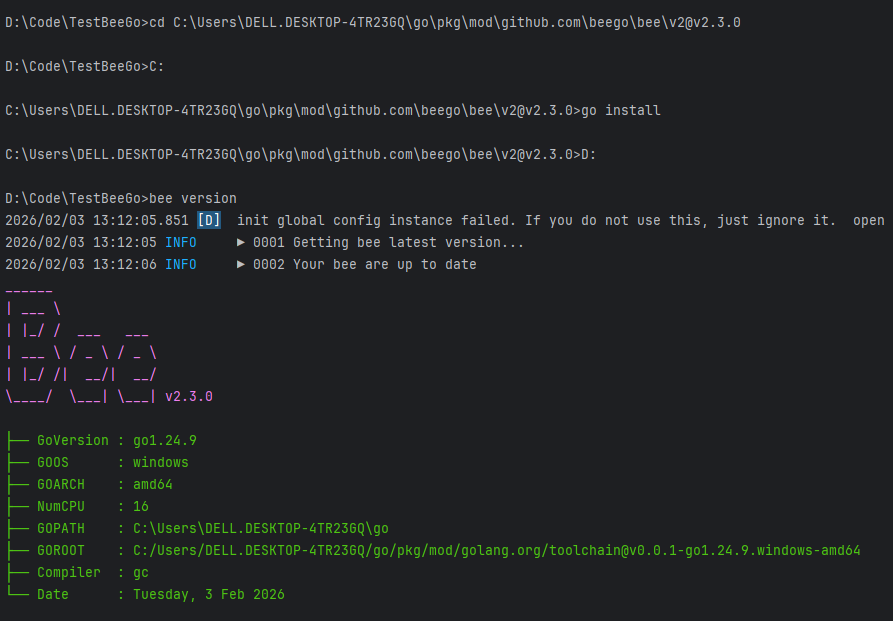Click the triangle marker before 0002 message
The image size is (893, 621).
[241, 264]
